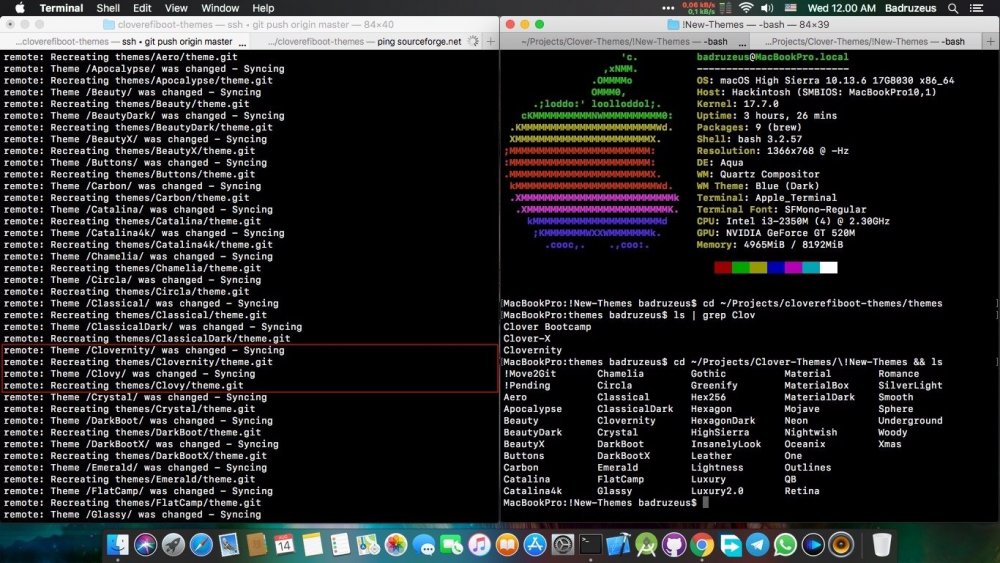Image resolution: width=1000 pixels, height=563 pixels.
Task: Open Reminders list icon in dock
Action: coord(340,545)
